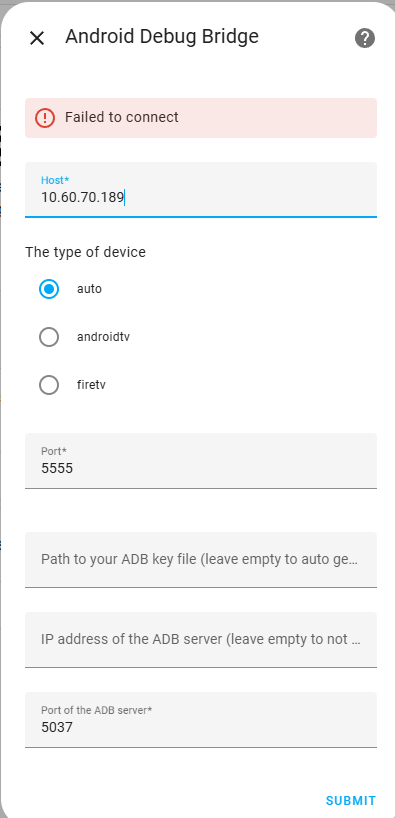Click the "Android Debug Bridge" dialog title
The height and width of the screenshot is (818, 395).
click(x=162, y=37)
